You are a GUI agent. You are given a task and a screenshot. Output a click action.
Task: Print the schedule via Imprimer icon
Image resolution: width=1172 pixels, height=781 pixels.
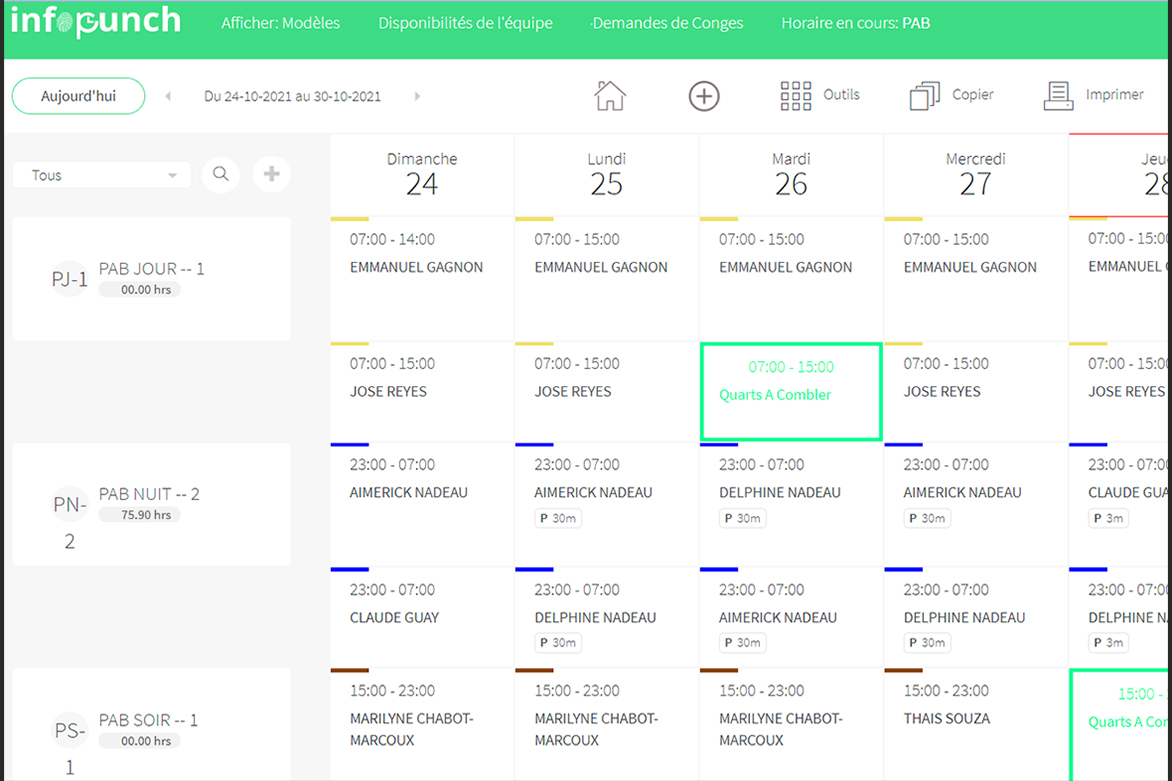tap(1094, 96)
